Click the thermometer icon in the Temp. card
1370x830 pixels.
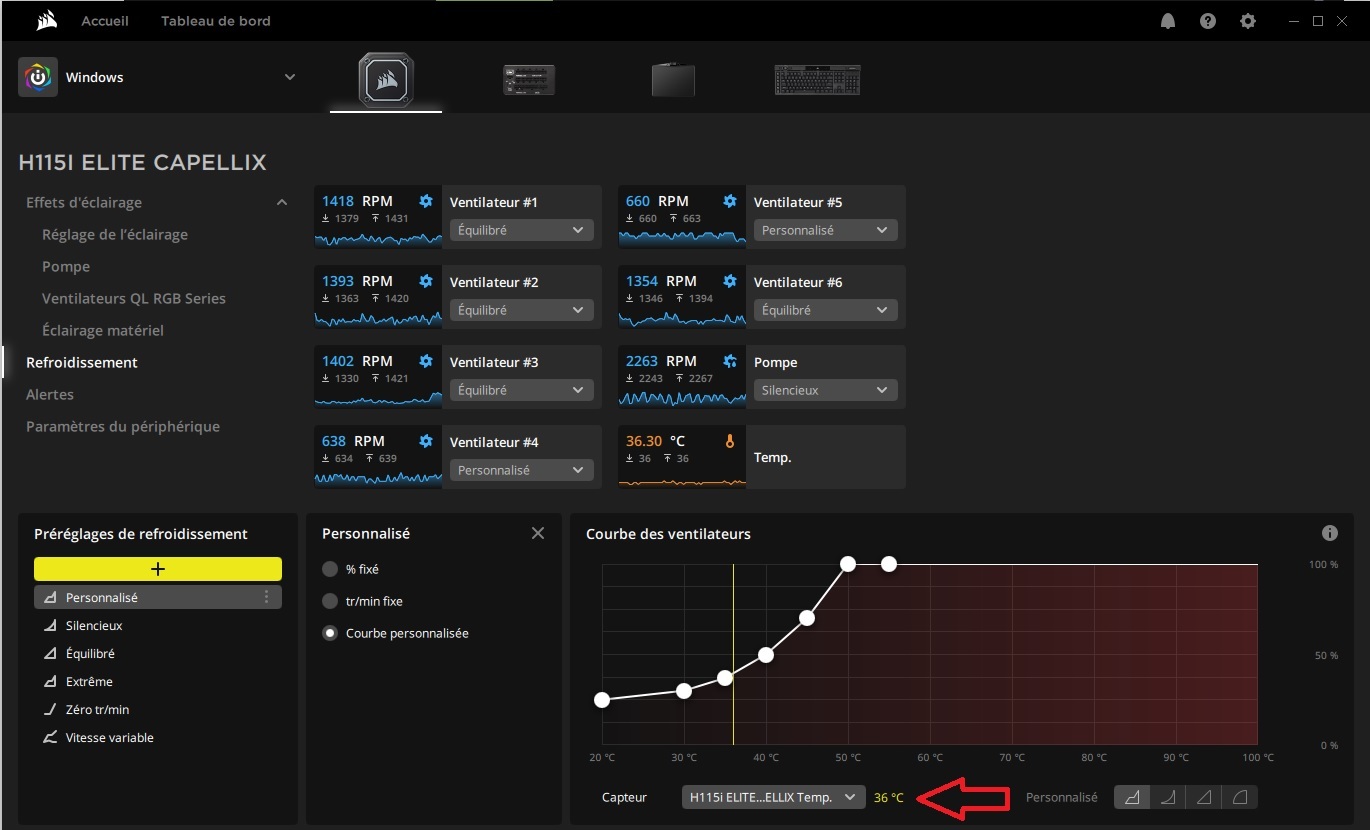click(730, 441)
